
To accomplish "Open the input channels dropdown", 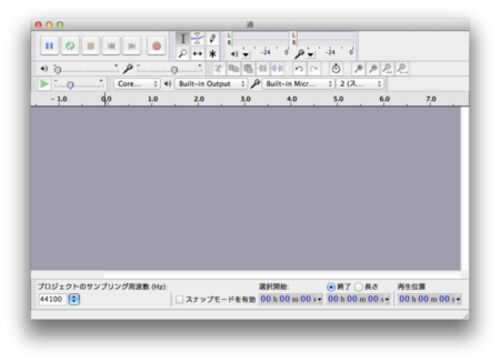I will 360,84.
